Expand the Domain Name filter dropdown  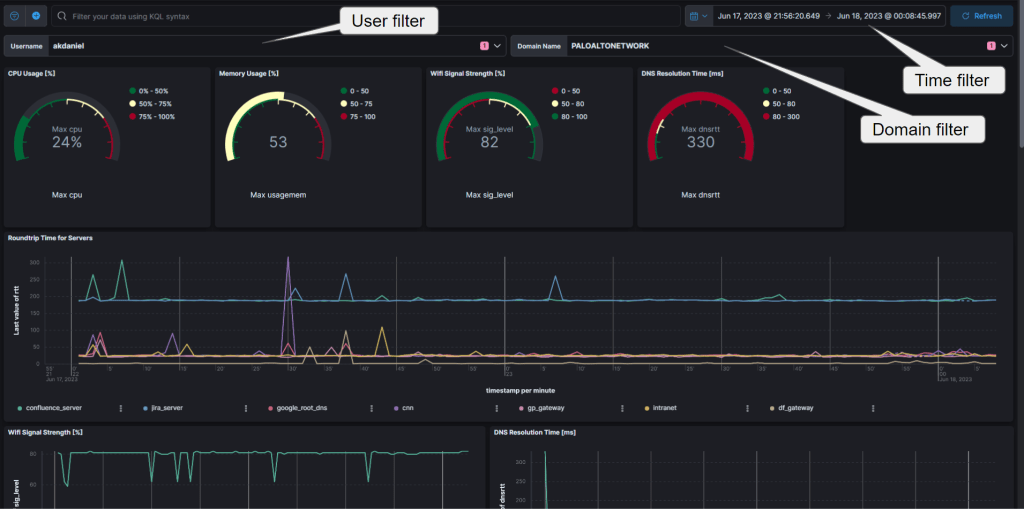tap(1003, 46)
